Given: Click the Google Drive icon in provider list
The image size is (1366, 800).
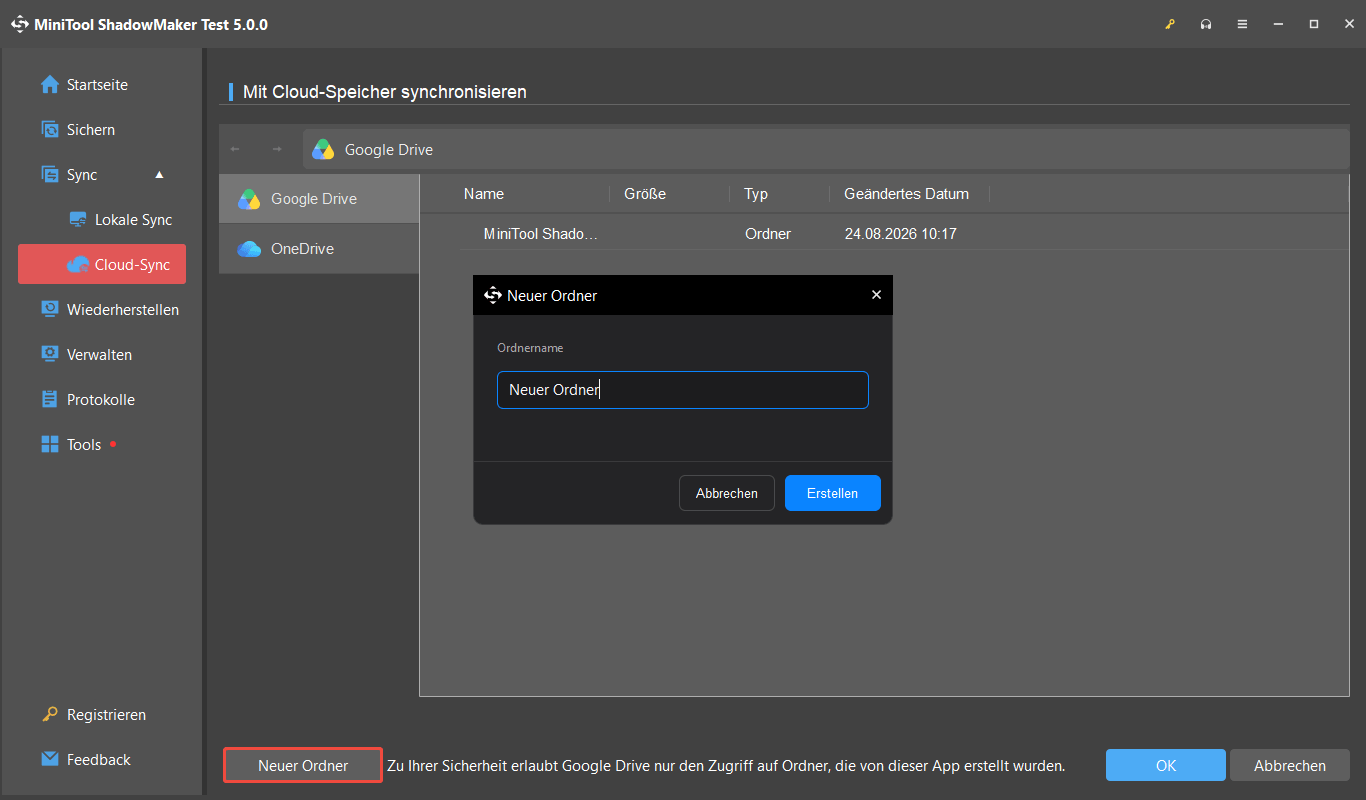Looking at the screenshot, I should tap(249, 199).
